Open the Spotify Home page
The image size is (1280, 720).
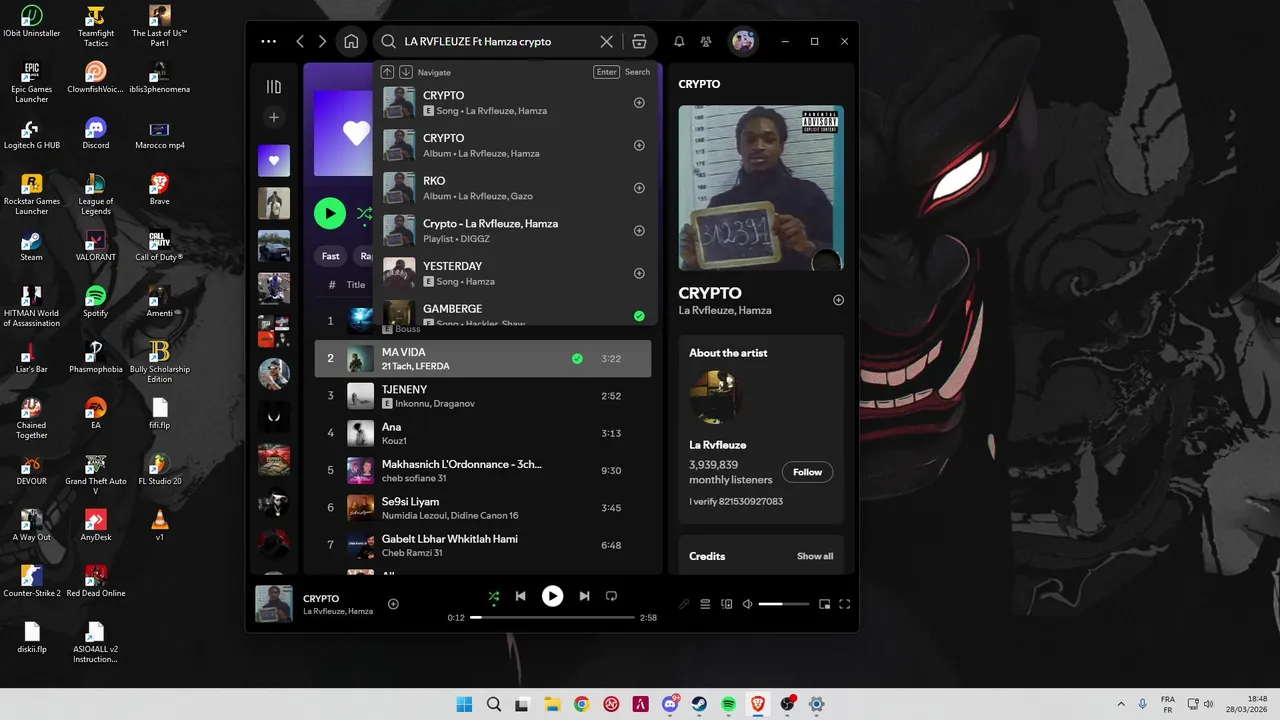tap(351, 42)
